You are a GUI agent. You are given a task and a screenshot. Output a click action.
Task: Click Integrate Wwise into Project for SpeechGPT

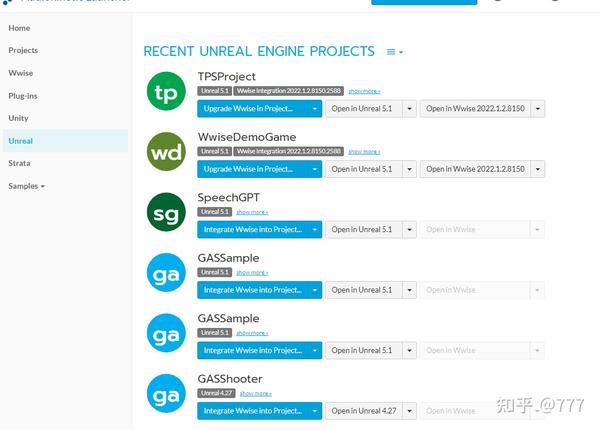click(253, 230)
